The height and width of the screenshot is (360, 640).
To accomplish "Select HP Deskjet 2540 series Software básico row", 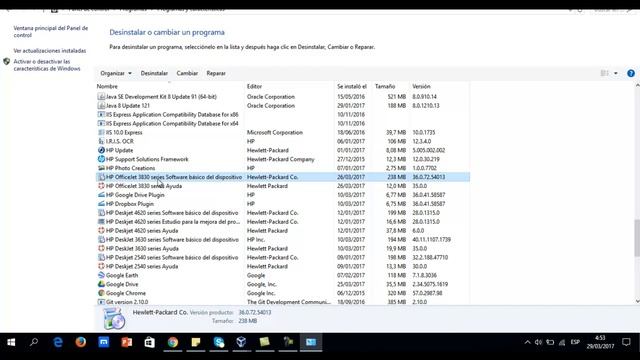I will tap(282, 258).
